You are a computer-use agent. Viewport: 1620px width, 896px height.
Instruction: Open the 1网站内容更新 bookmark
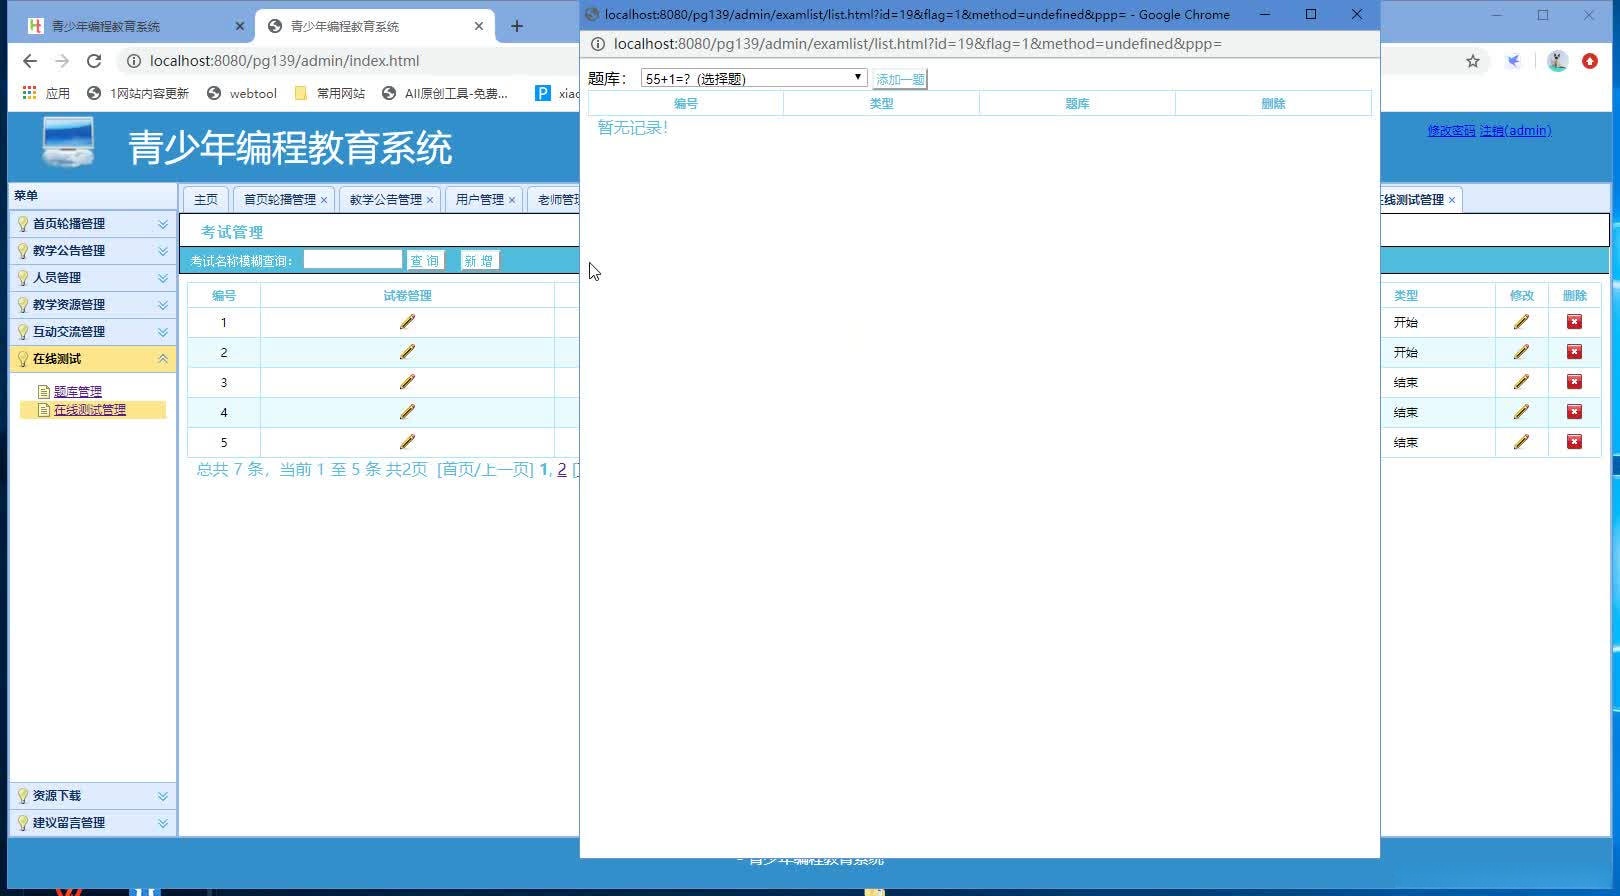coord(138,93)
